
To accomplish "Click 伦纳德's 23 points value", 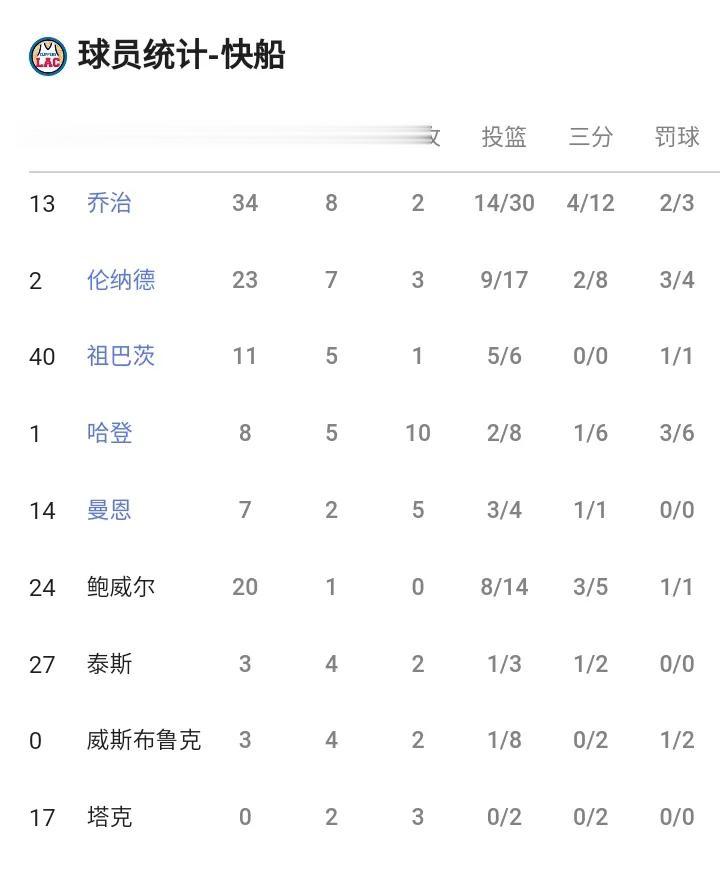I will point(245,280).
